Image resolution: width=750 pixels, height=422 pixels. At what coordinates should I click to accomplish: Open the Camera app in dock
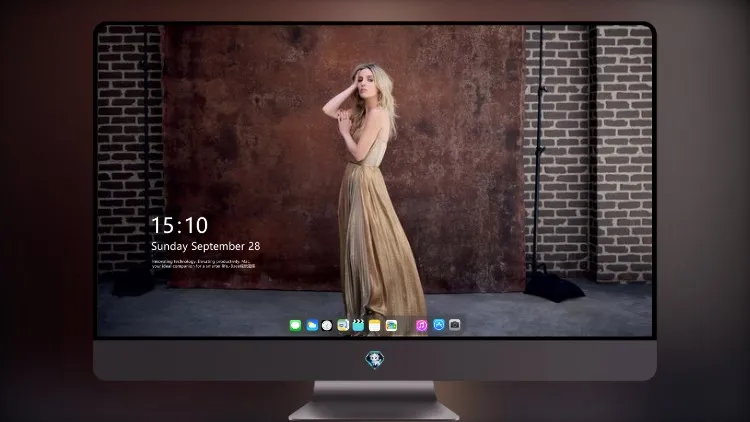tap(454, 325)
